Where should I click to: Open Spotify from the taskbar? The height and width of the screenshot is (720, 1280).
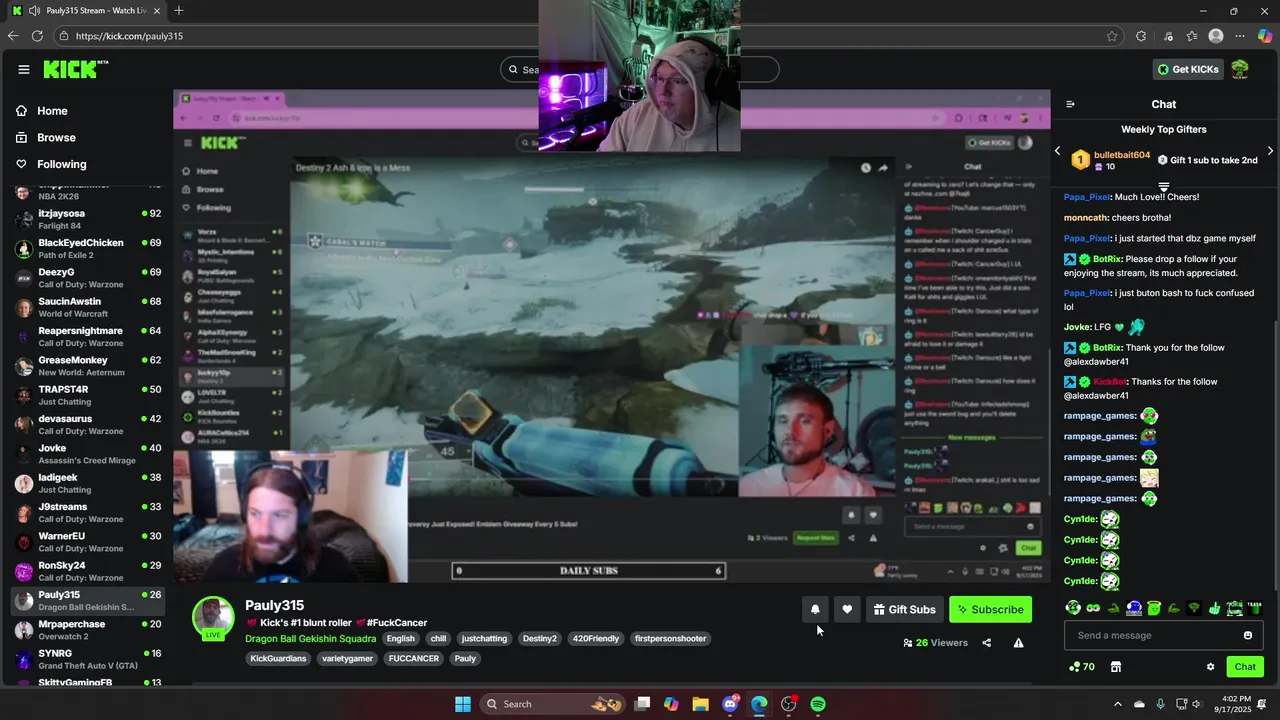pyautogui.click(x=818, y=704)
